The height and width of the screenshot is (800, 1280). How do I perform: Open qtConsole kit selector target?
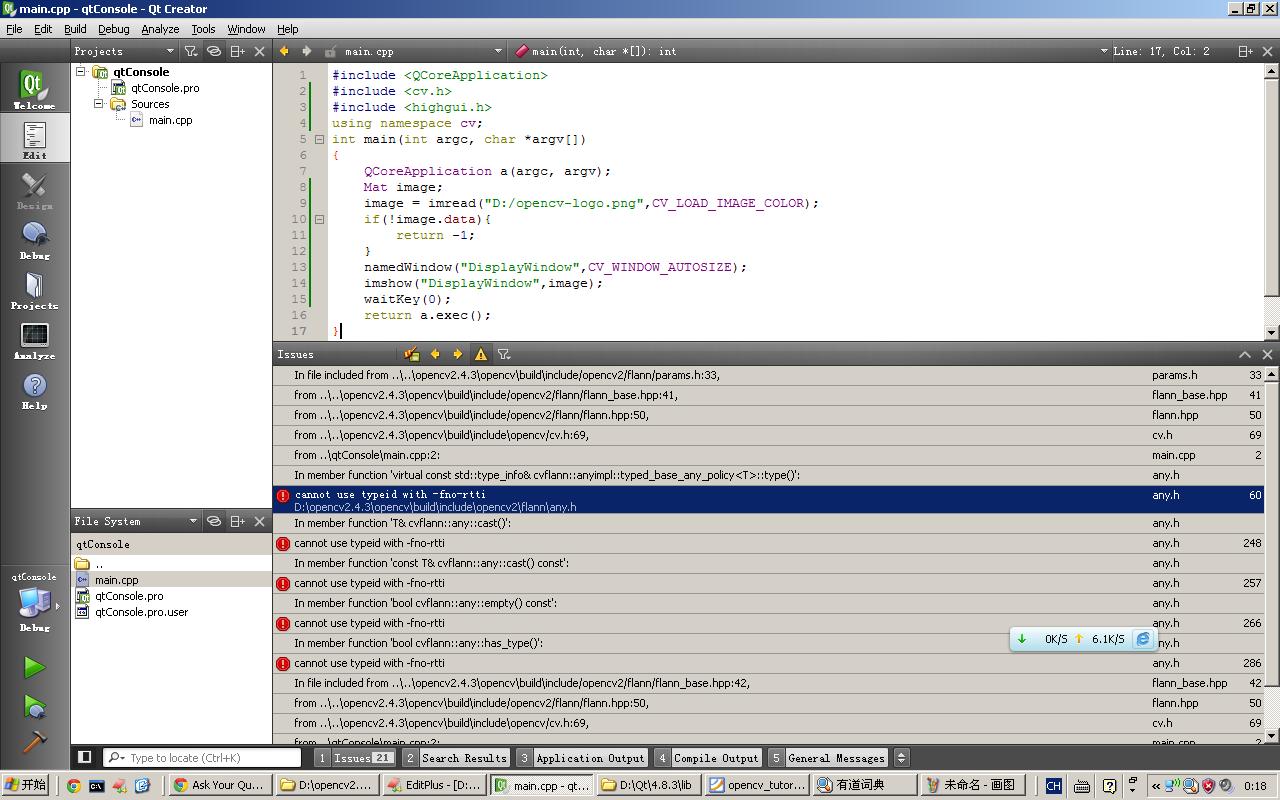pyautogui.click(x=34, y=603)
